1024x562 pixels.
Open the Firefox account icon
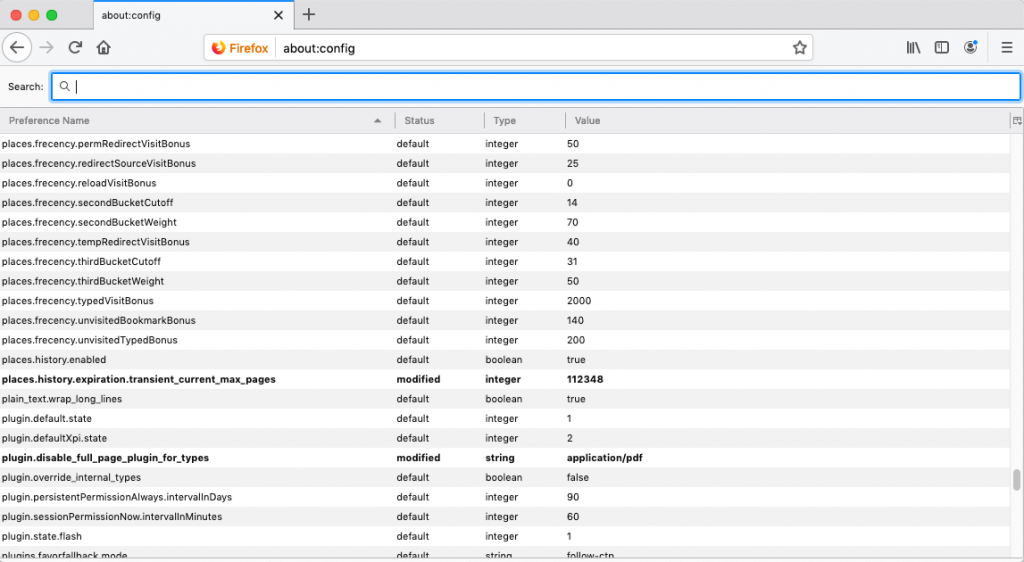tap(970, 48)
